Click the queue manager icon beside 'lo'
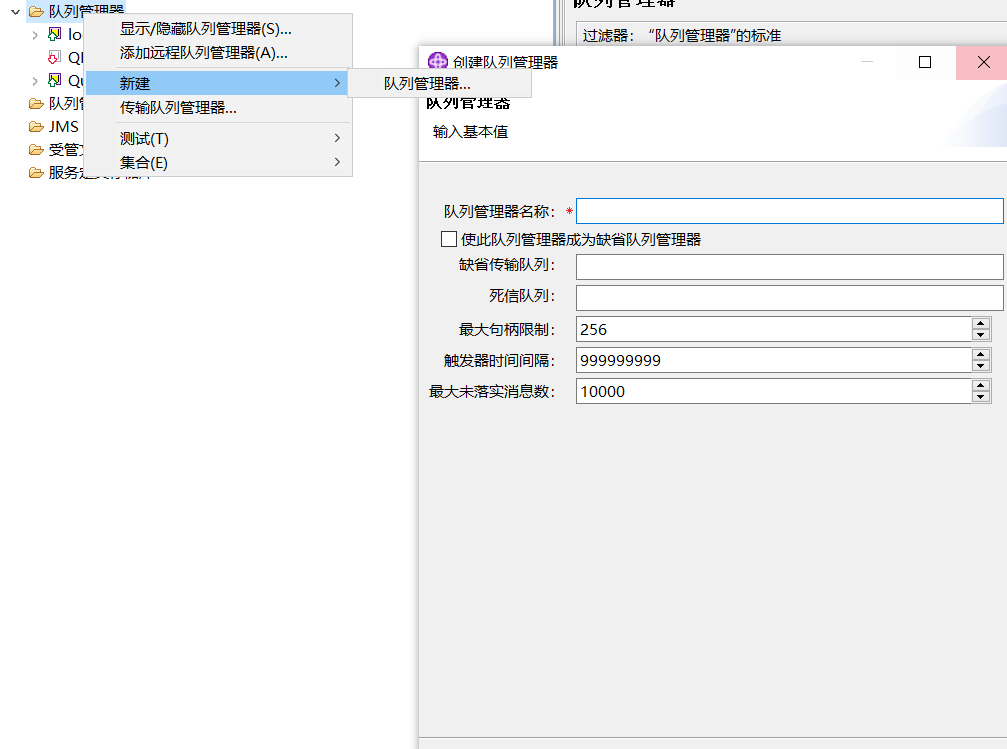 (x=55, y=34)
